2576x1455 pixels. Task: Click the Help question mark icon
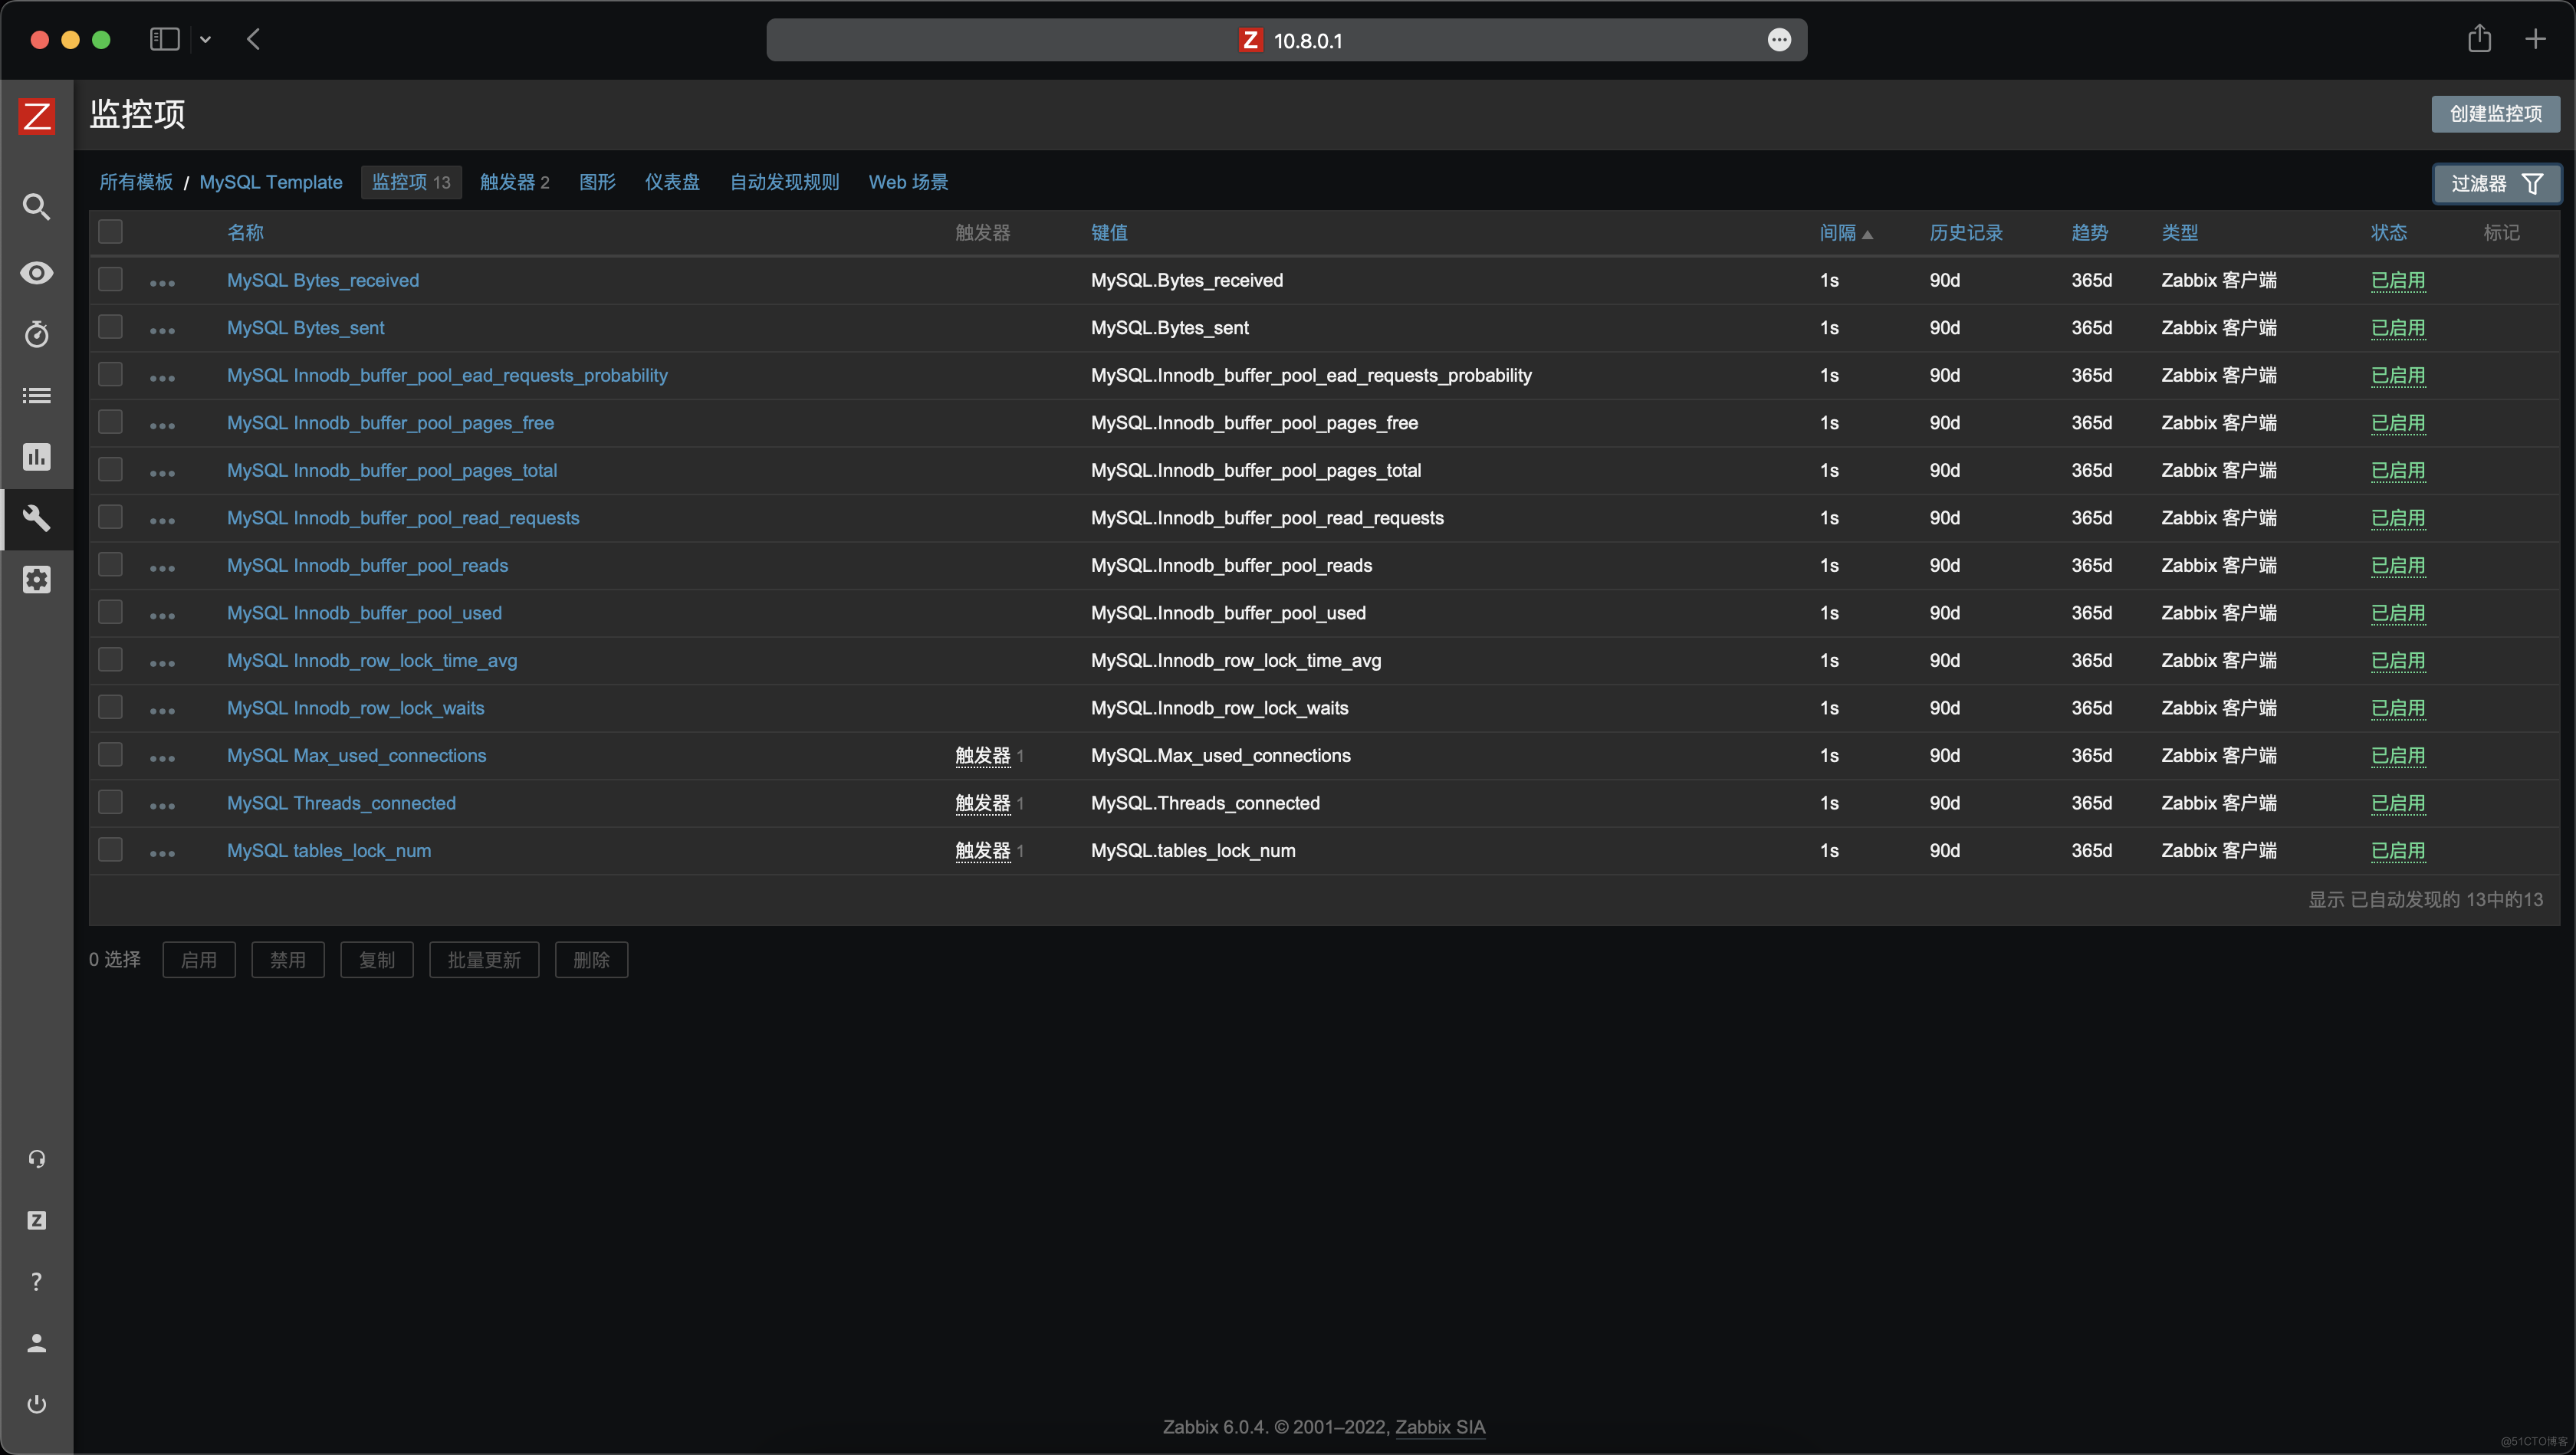(x=37, y=1281)
